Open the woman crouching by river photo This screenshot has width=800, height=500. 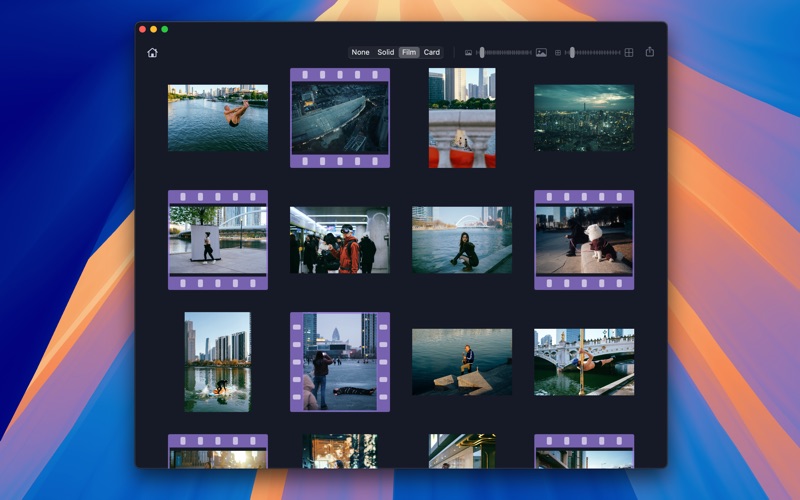pos(462,240)
